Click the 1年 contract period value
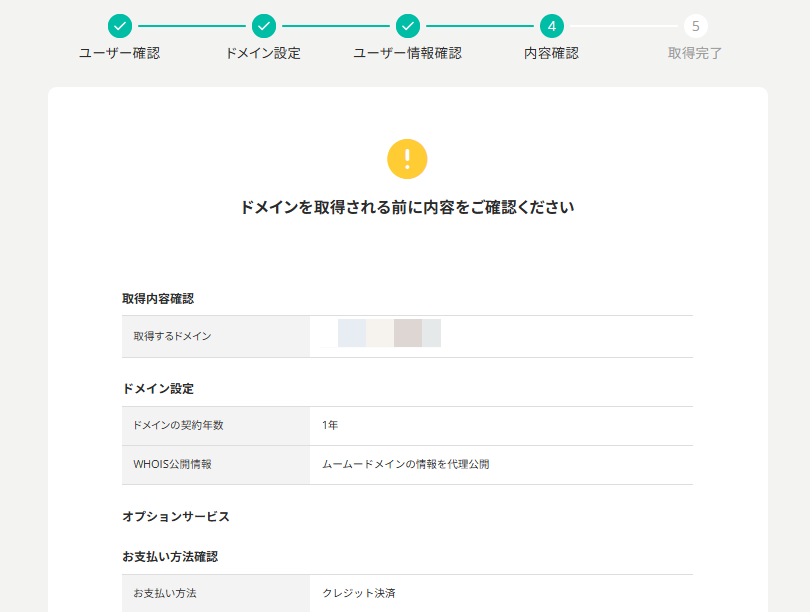810x612 pixels. tap(330, 425)
